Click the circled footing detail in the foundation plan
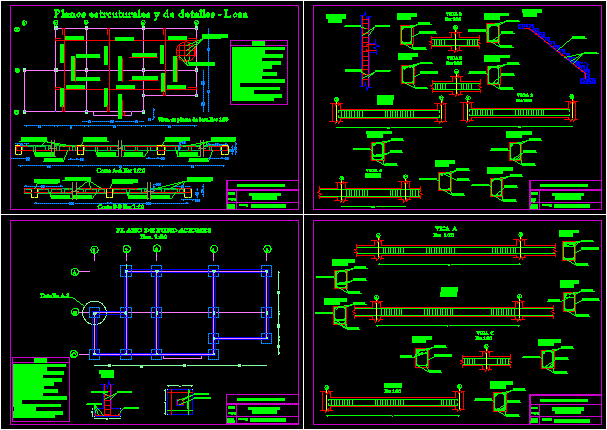 pos(95,314)
